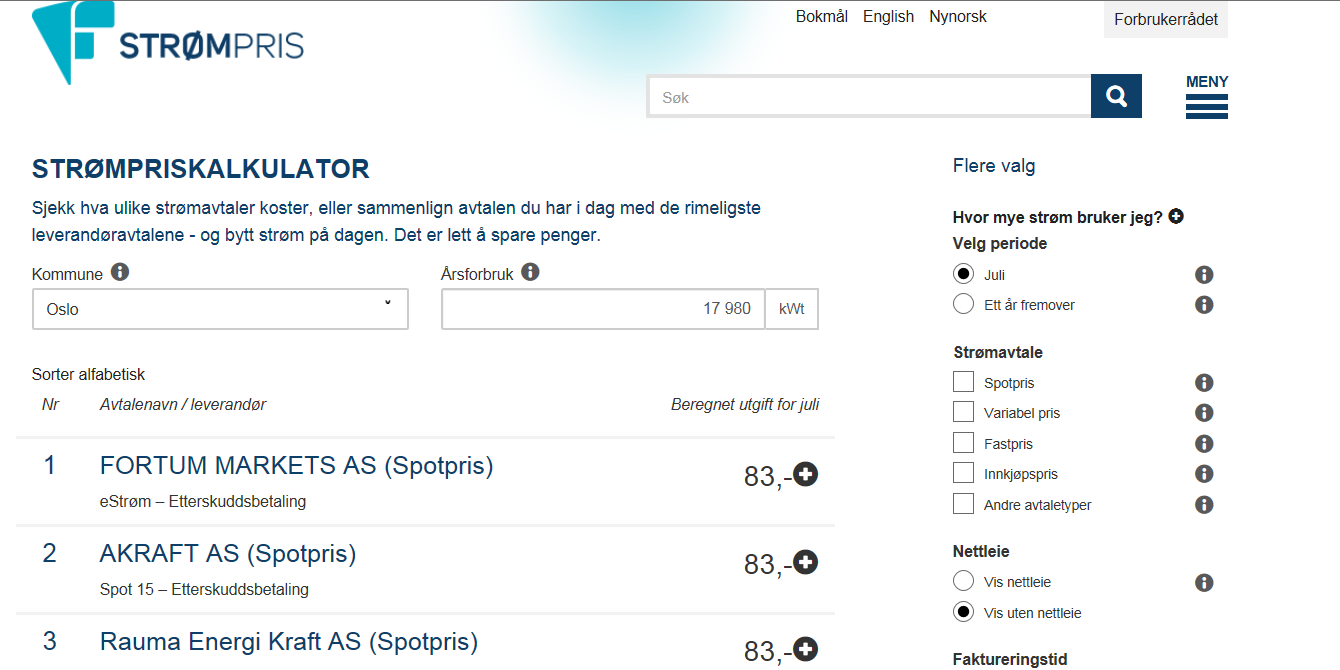This screenshot has width=1340, height=670.
Task: Click info icon for Variabel pris
Action: [1204, 413]
